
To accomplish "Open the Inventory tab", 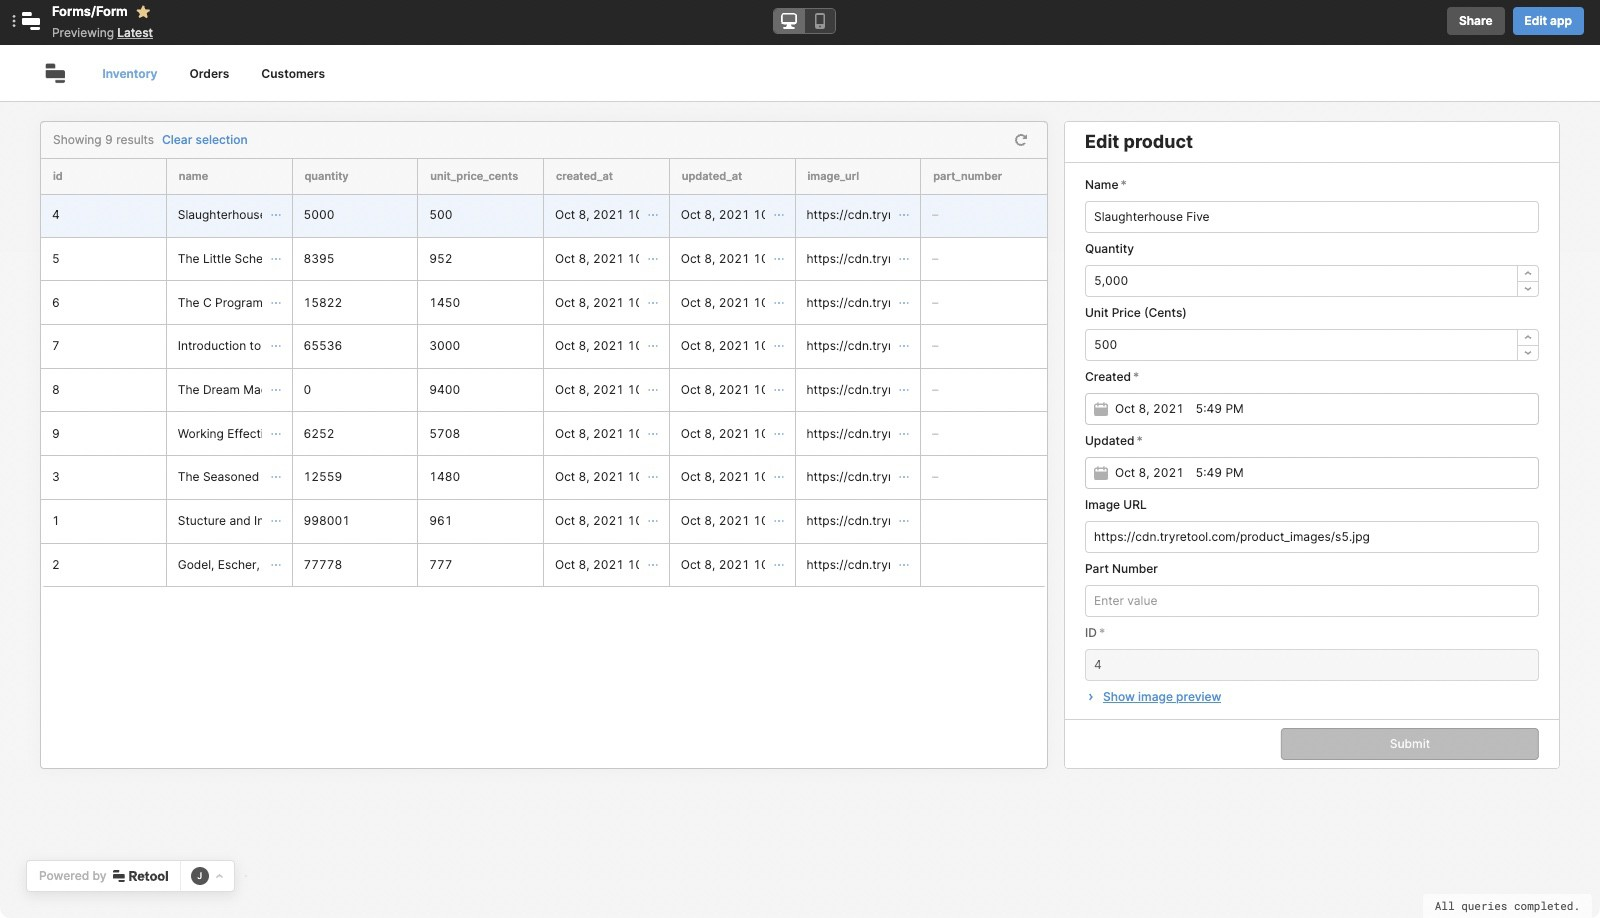I will 129,74.
